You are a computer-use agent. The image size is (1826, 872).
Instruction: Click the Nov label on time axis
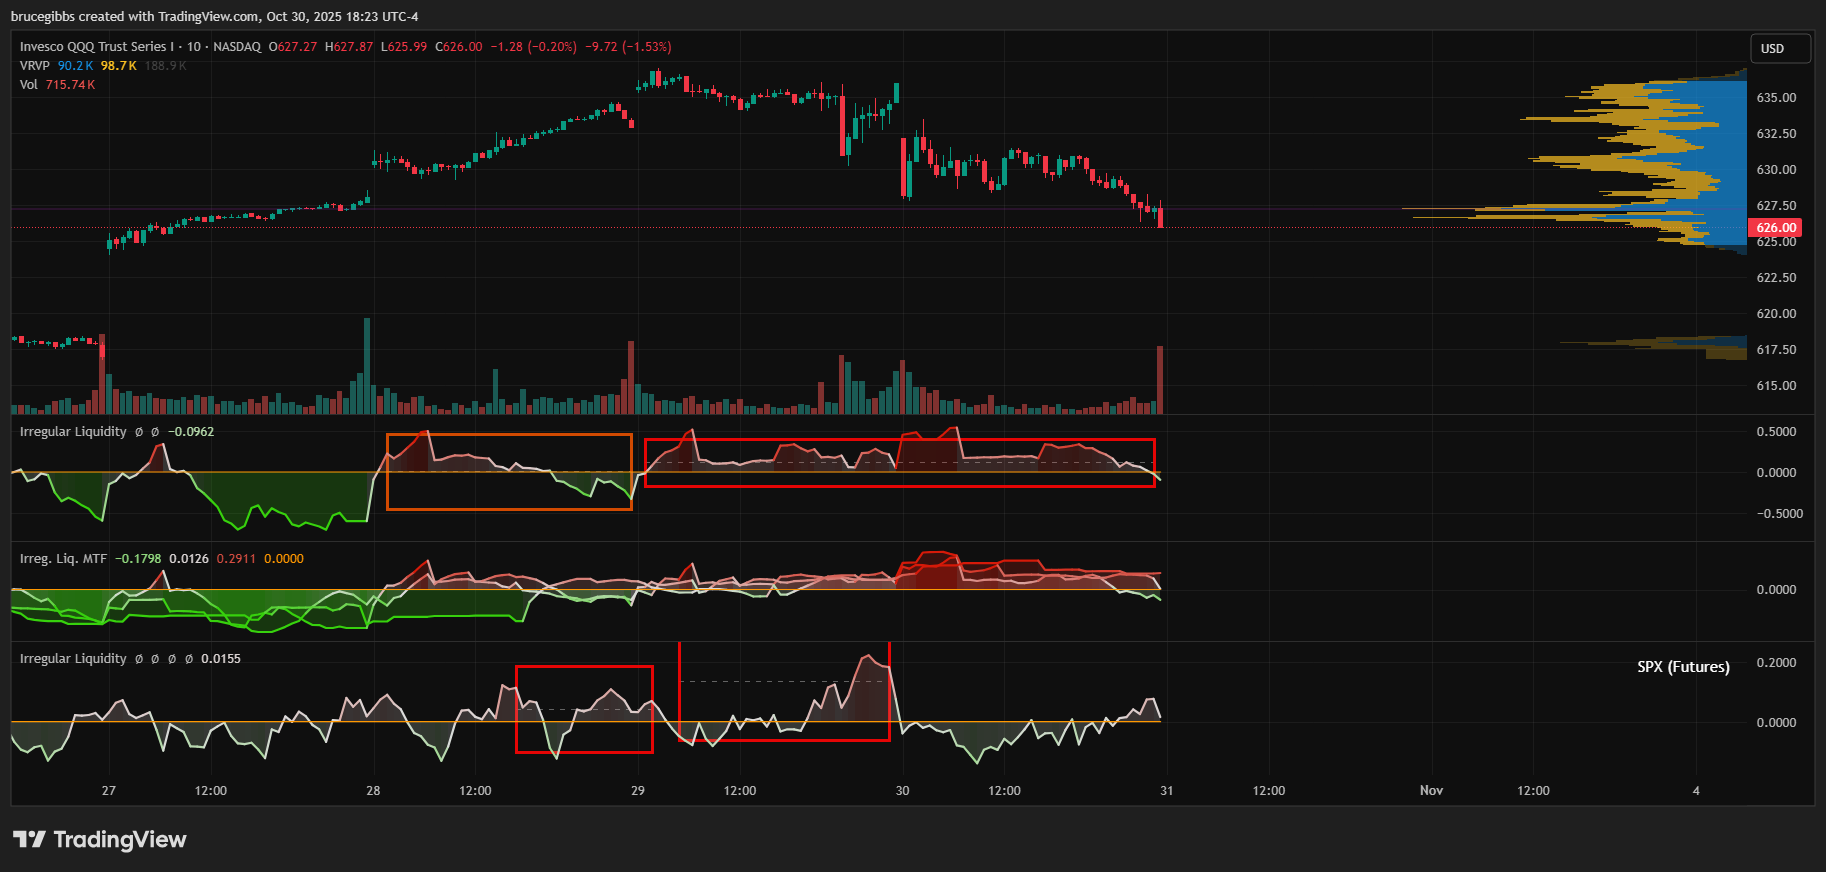tap(1431, 791)
